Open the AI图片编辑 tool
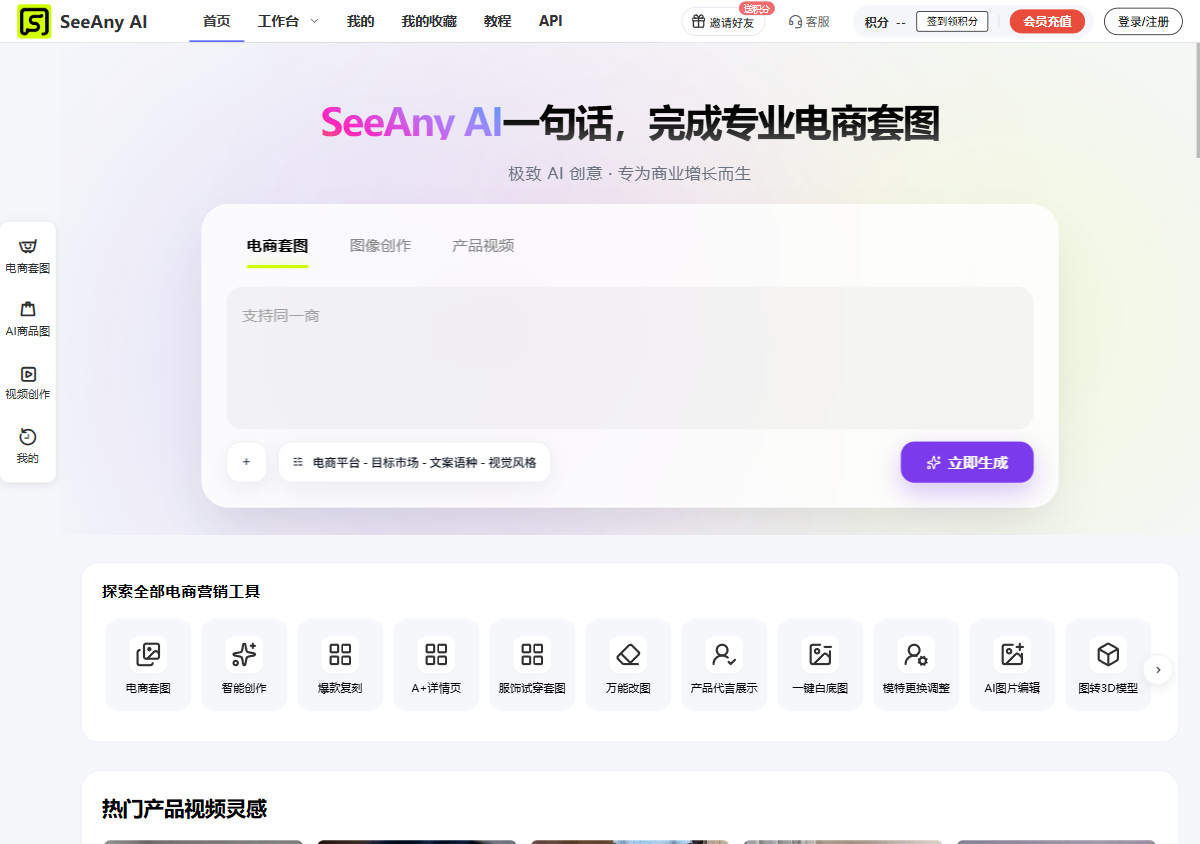Screen dimensions: 1200x844 (1012, 665)
